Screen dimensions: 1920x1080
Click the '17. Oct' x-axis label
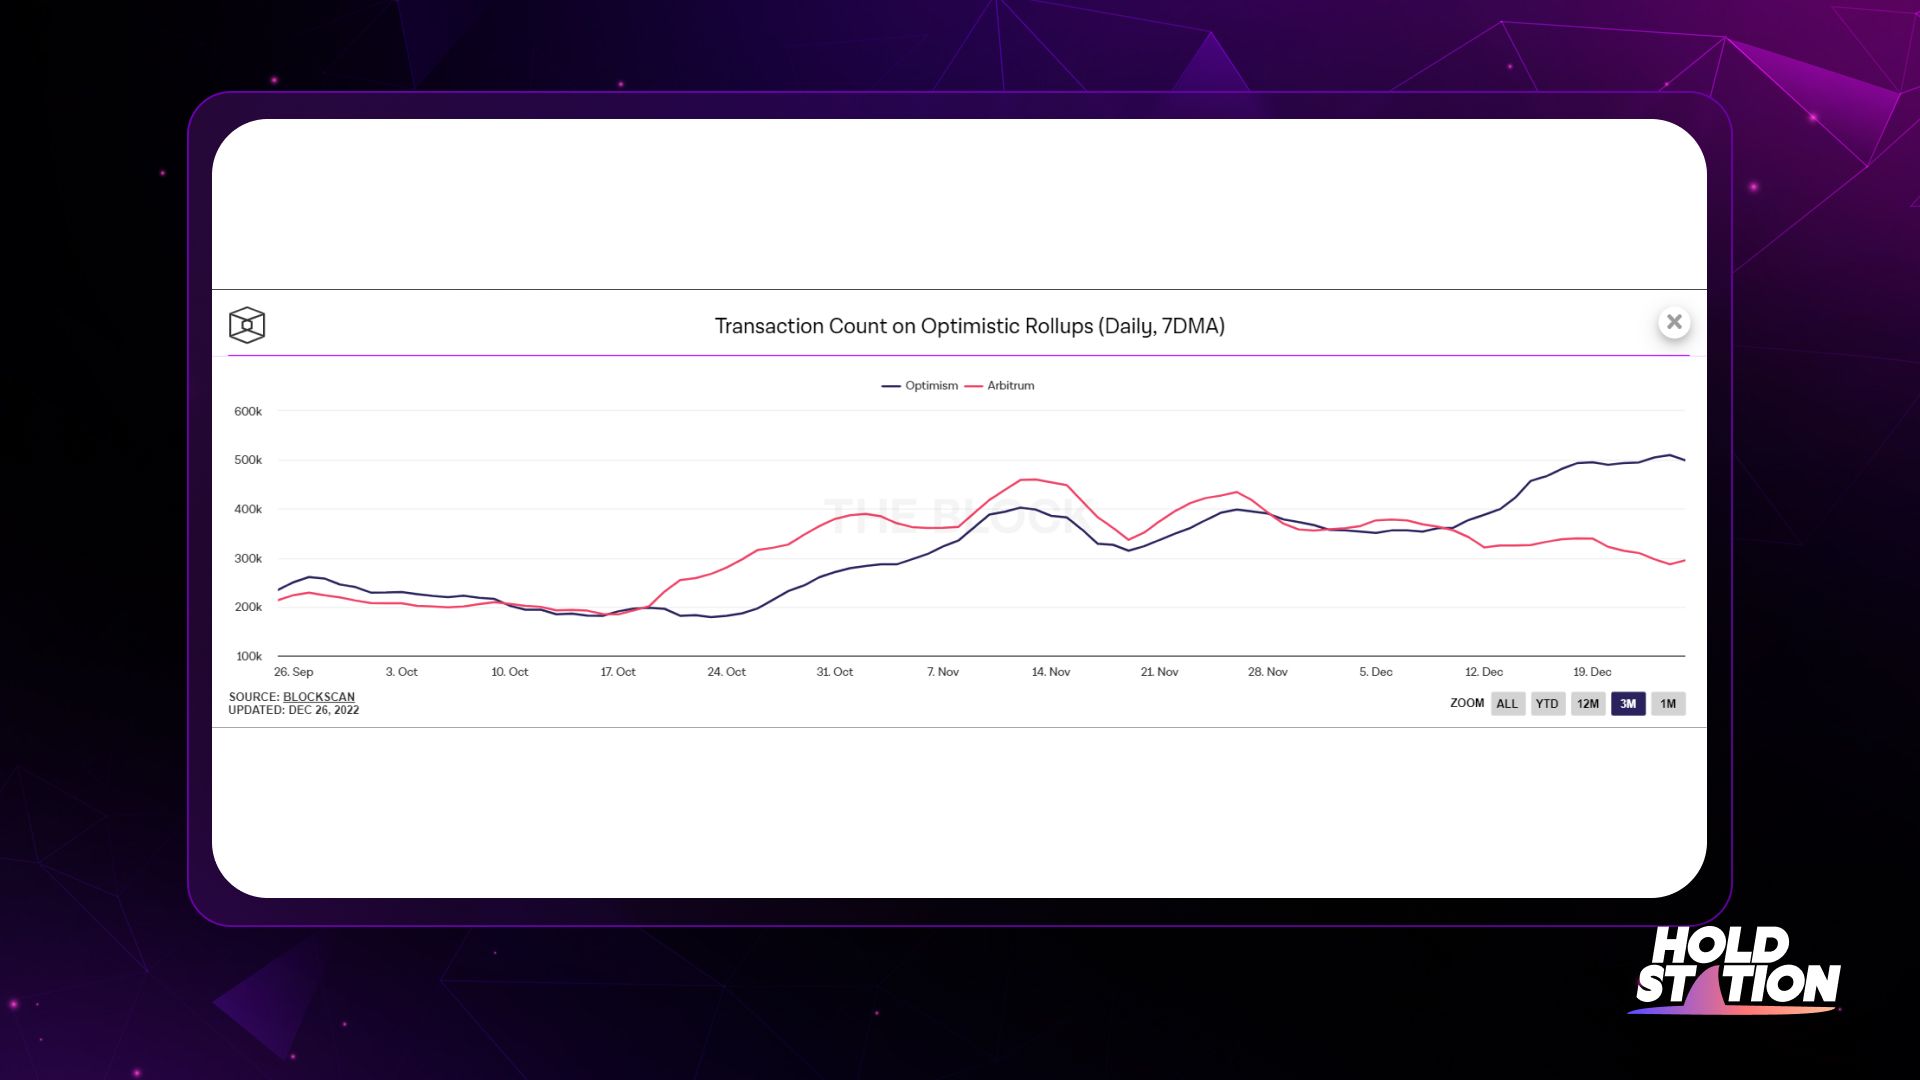618,672
